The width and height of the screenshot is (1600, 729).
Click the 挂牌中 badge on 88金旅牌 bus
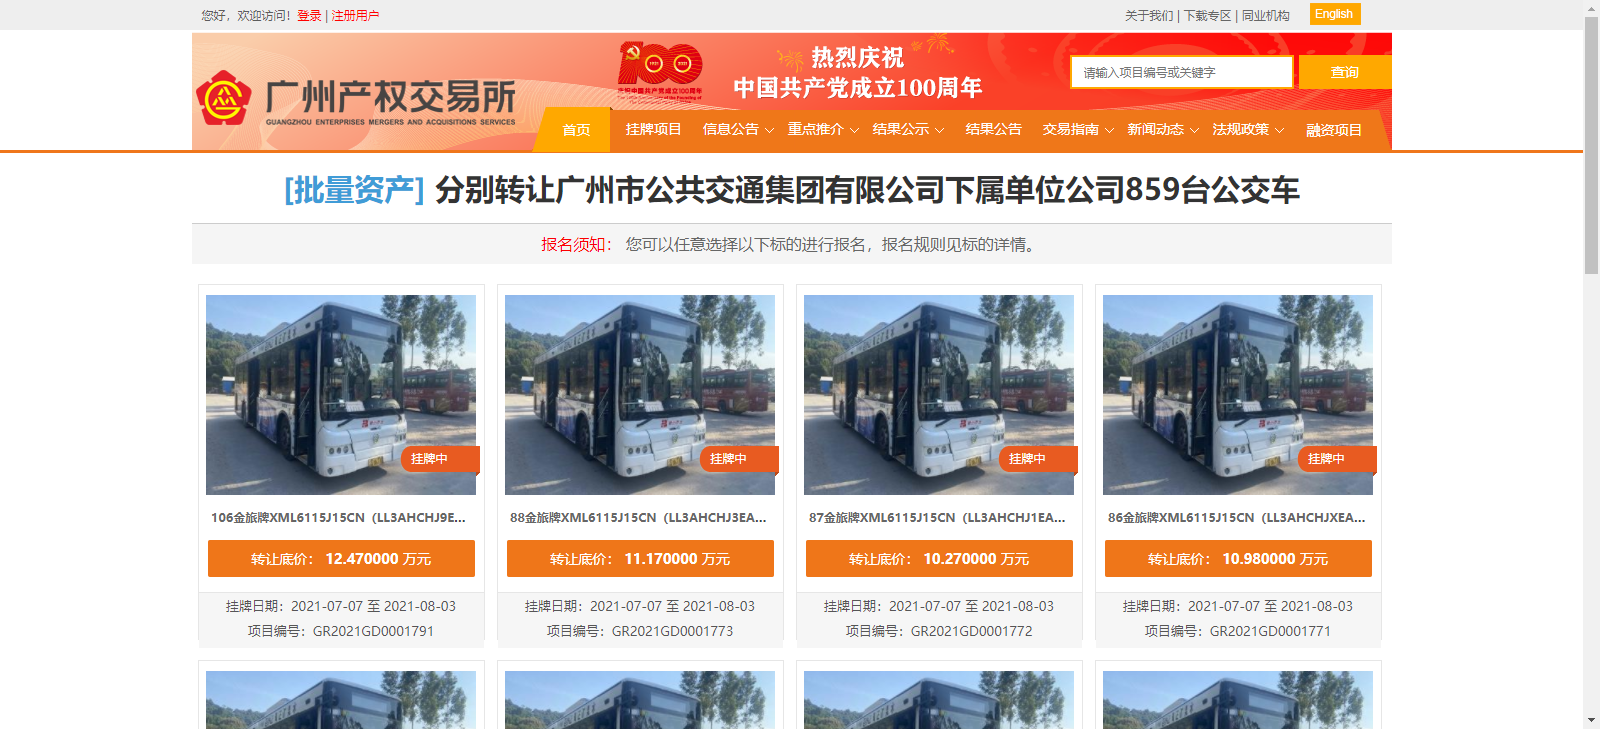pos(739,459)
